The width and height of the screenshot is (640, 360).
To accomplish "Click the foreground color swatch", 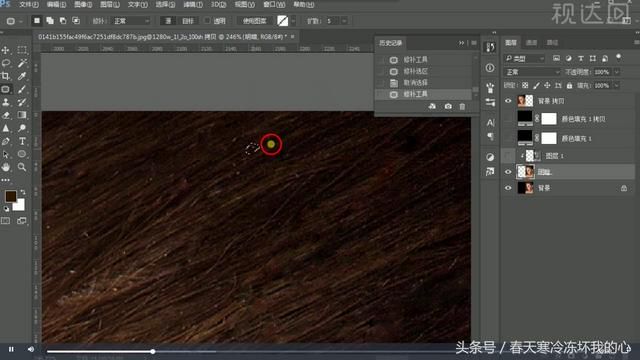I will pyautogui.click(x=10, y=196).
